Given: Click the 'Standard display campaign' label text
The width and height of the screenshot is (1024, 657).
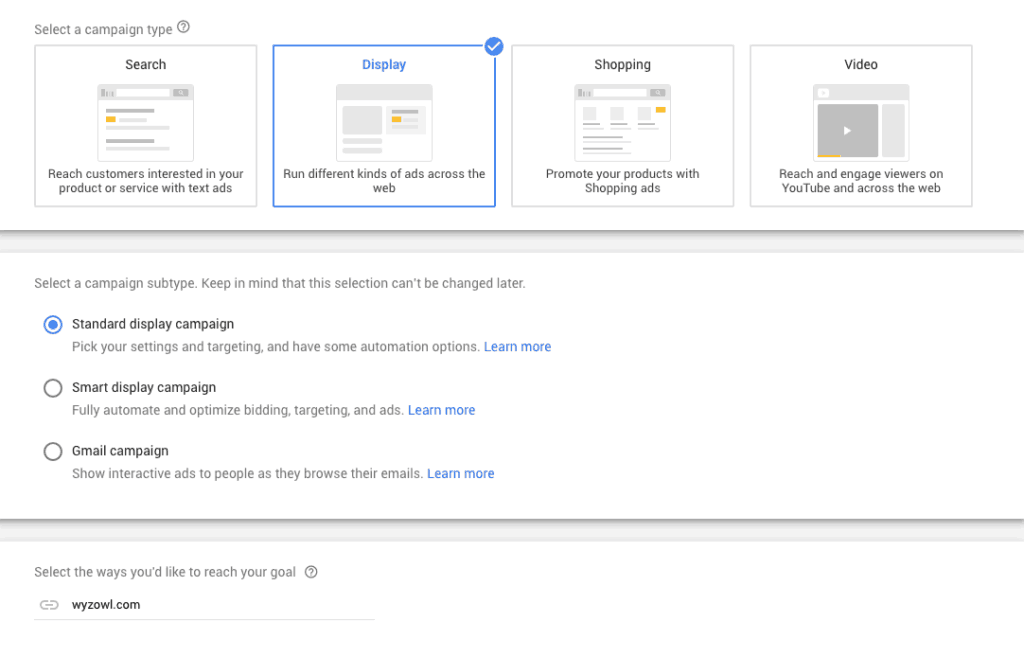Looking at the screenshot, I should (153, 324).
